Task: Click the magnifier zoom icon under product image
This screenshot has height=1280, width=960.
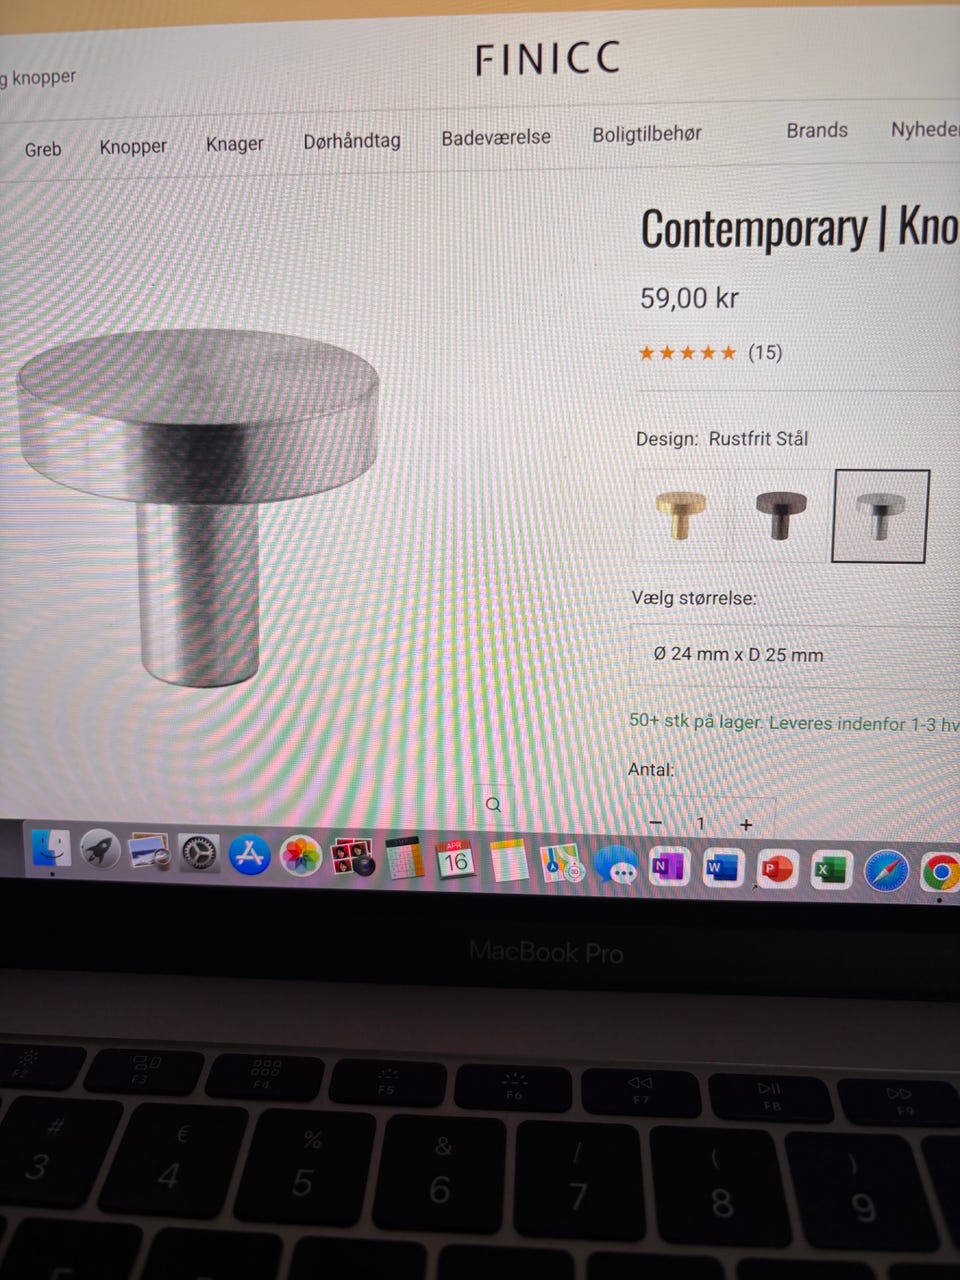Action: (493, 805)
